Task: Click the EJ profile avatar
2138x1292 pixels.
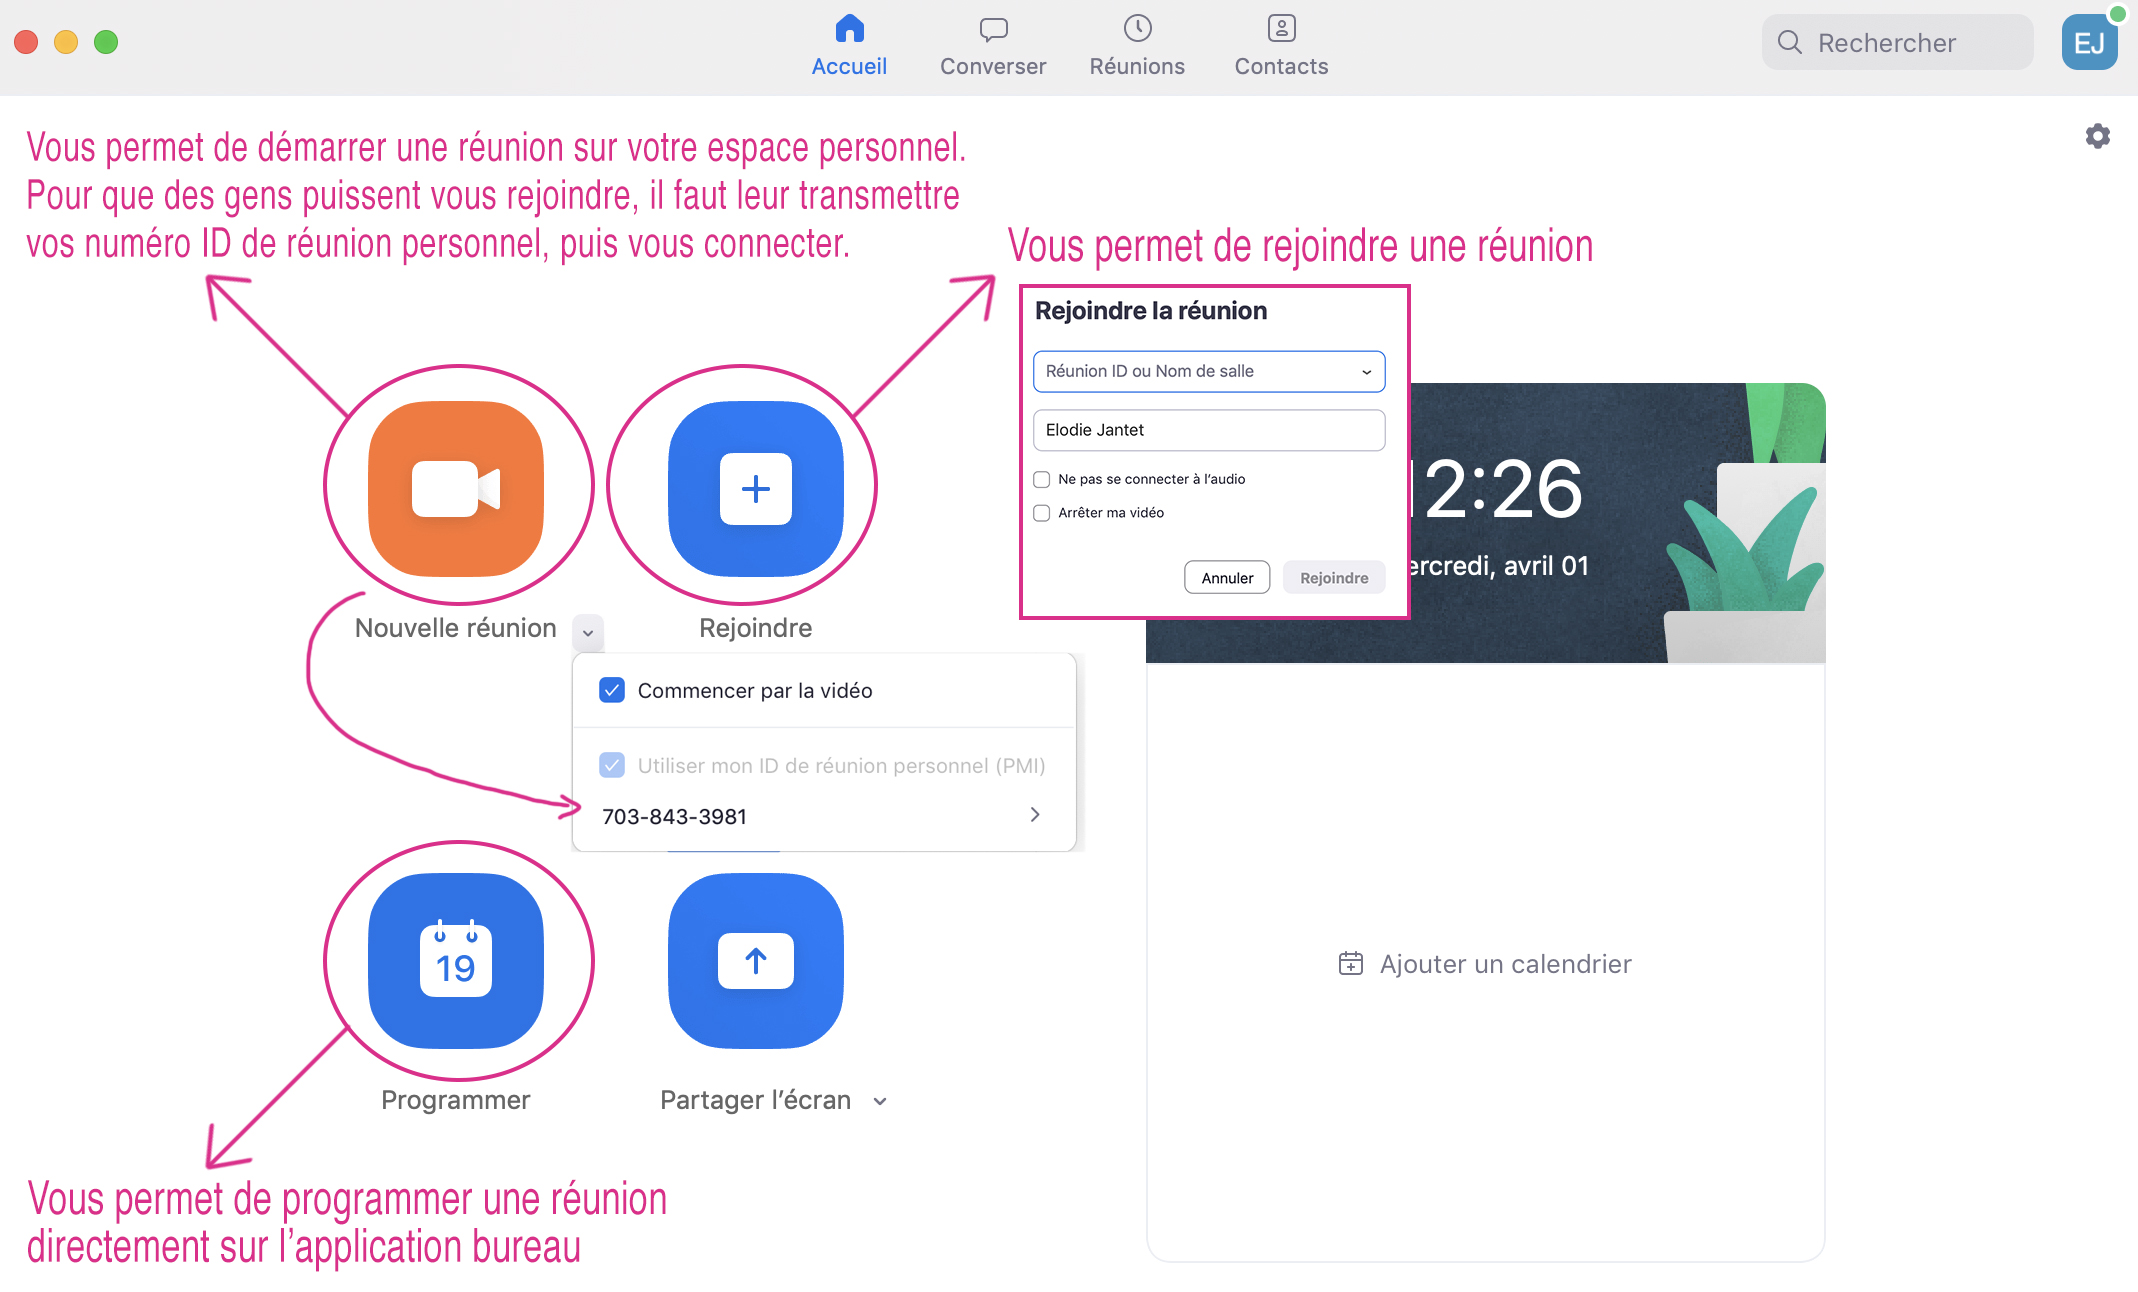Action: (2089, 43)
